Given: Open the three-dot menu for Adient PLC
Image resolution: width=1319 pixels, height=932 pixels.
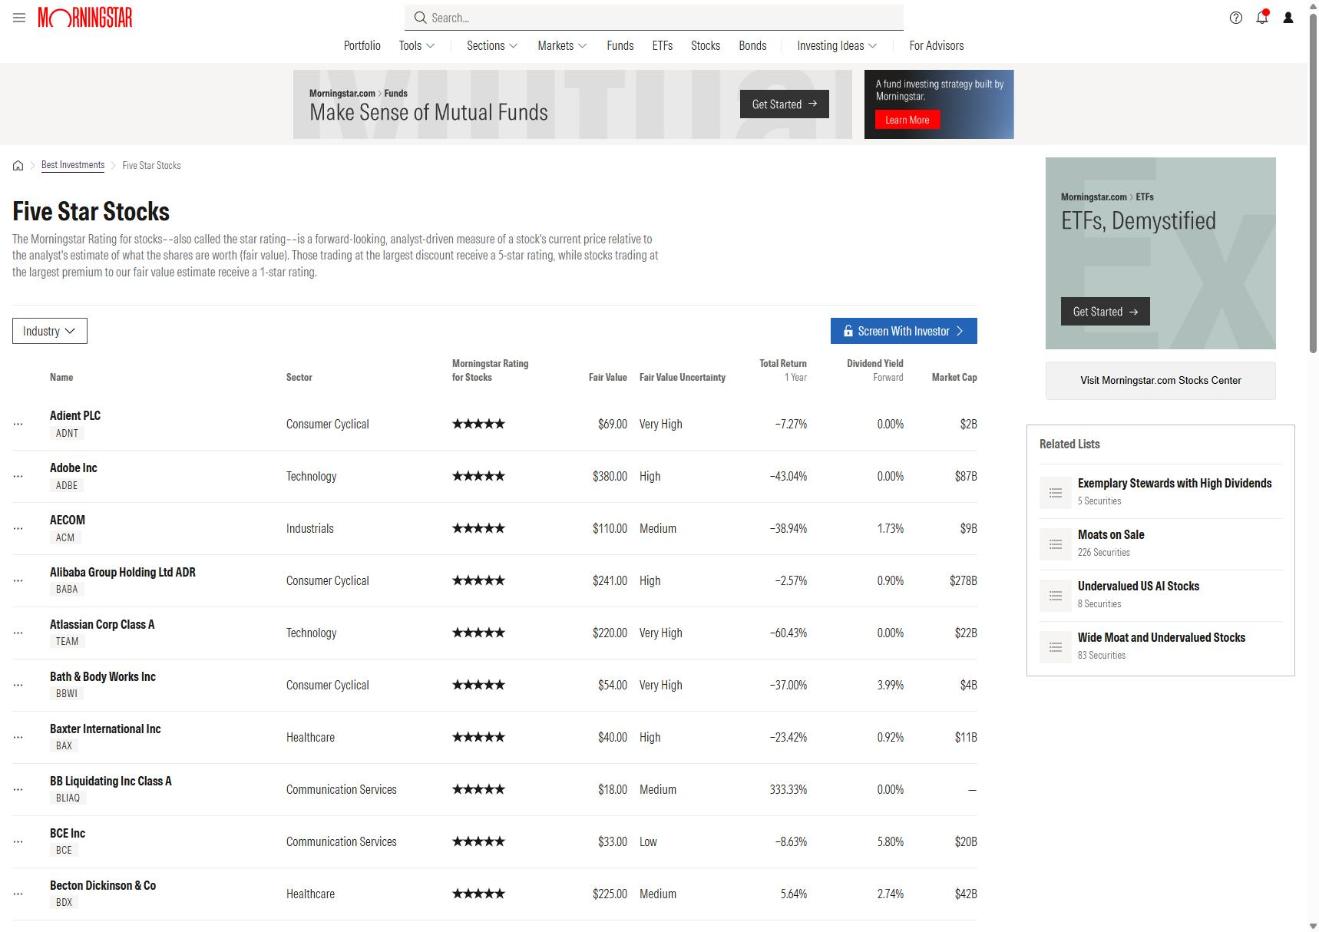Looking at the screenshot, I should click(18, 424).
